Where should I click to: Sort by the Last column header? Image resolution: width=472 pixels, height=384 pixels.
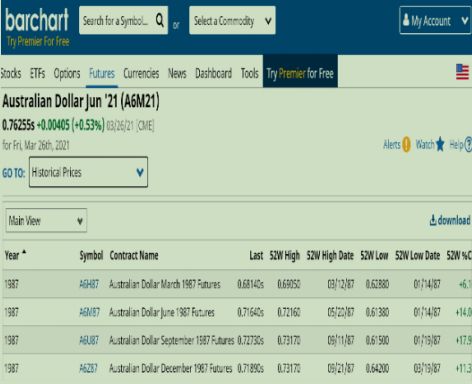point(256,256)
